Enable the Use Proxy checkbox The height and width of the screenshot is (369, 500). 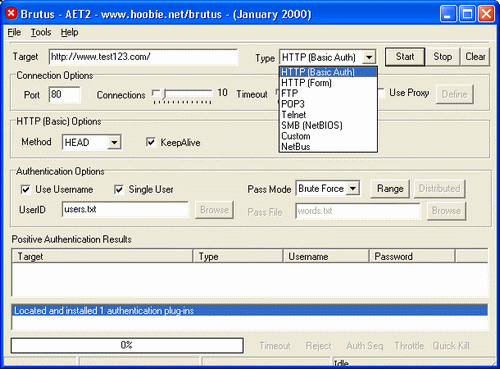(381, 93)
